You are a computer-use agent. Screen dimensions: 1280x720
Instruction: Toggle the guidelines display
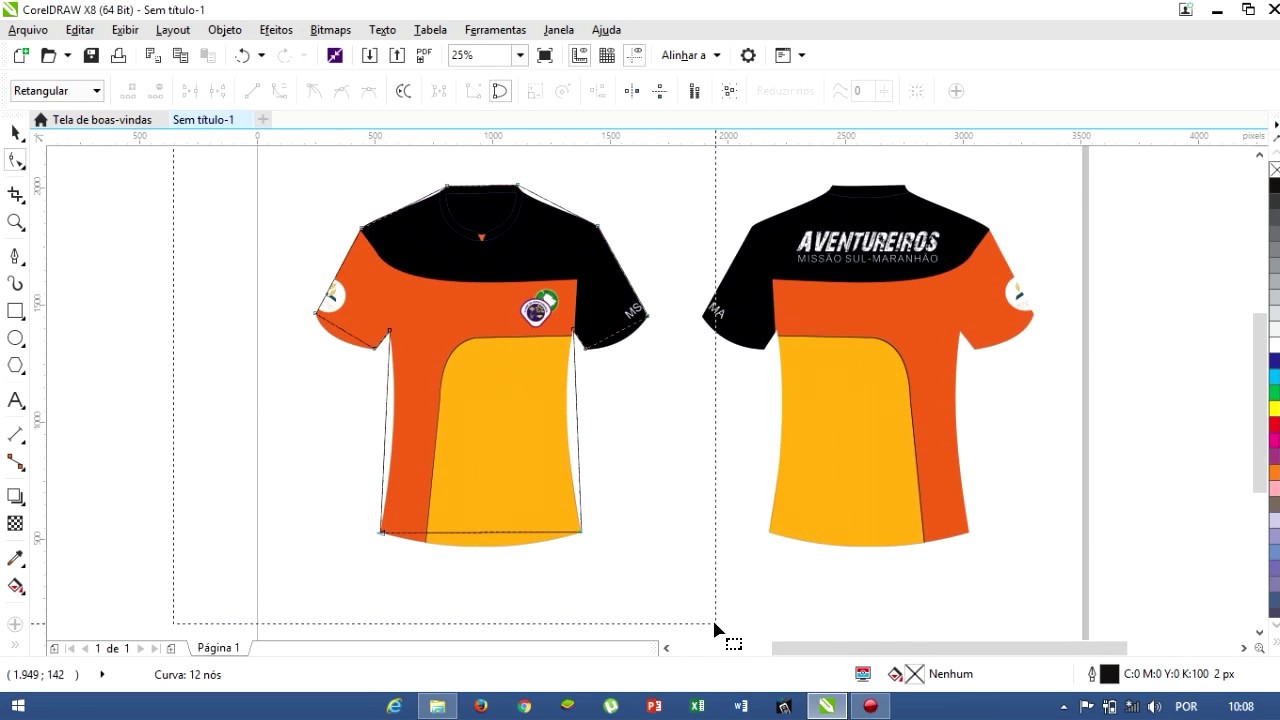[x=634, y=56]
